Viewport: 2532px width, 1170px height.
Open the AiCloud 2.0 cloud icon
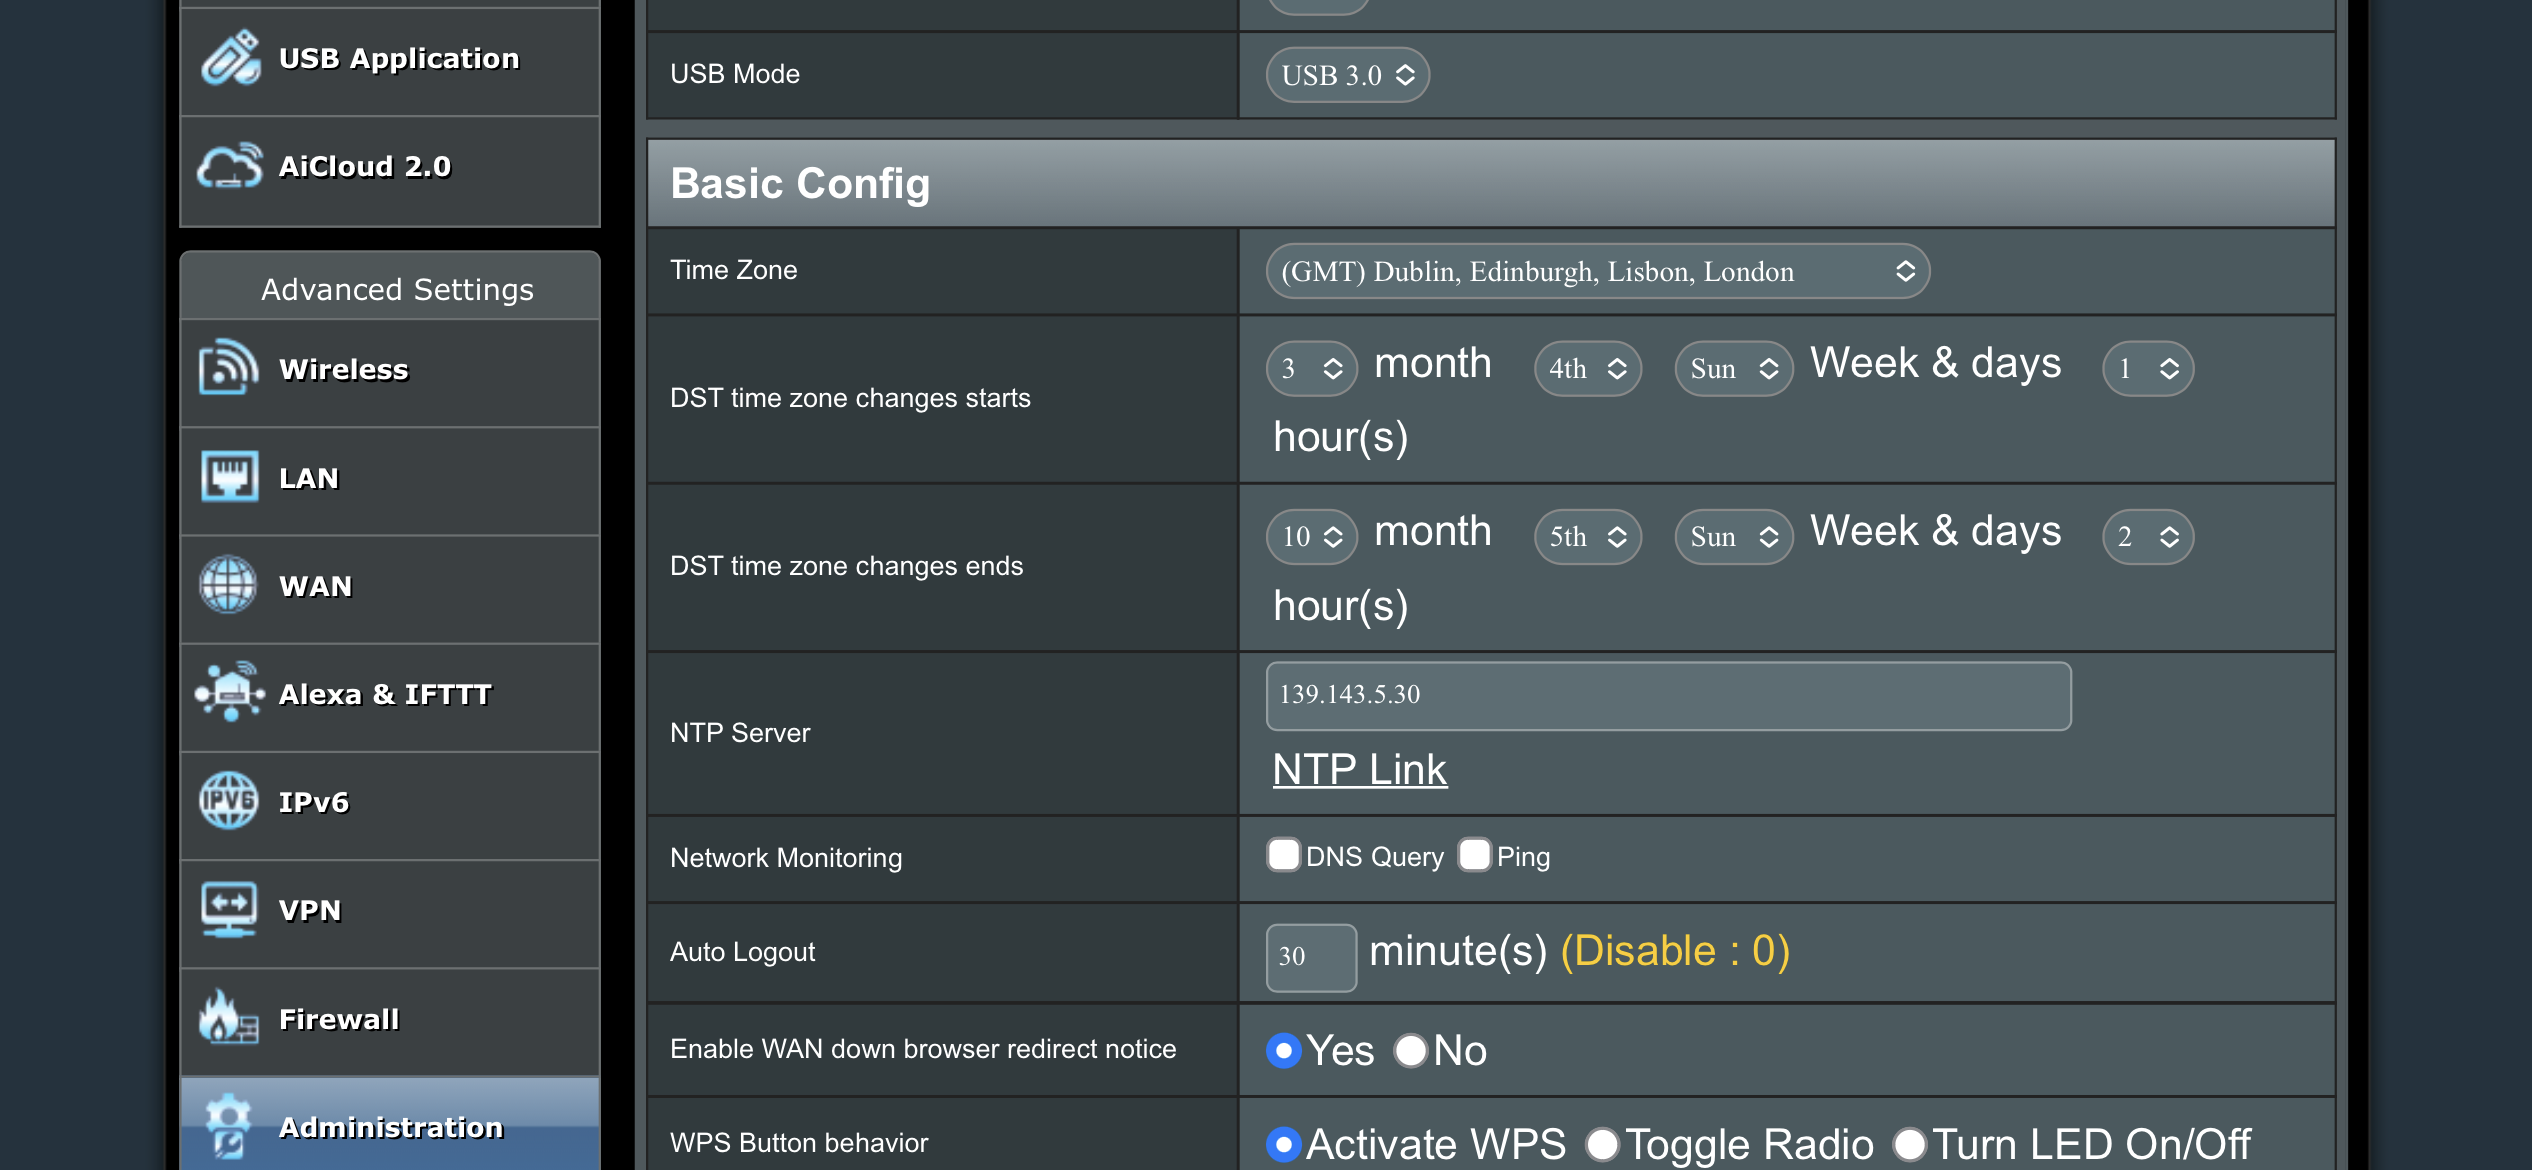click(230, 167)
